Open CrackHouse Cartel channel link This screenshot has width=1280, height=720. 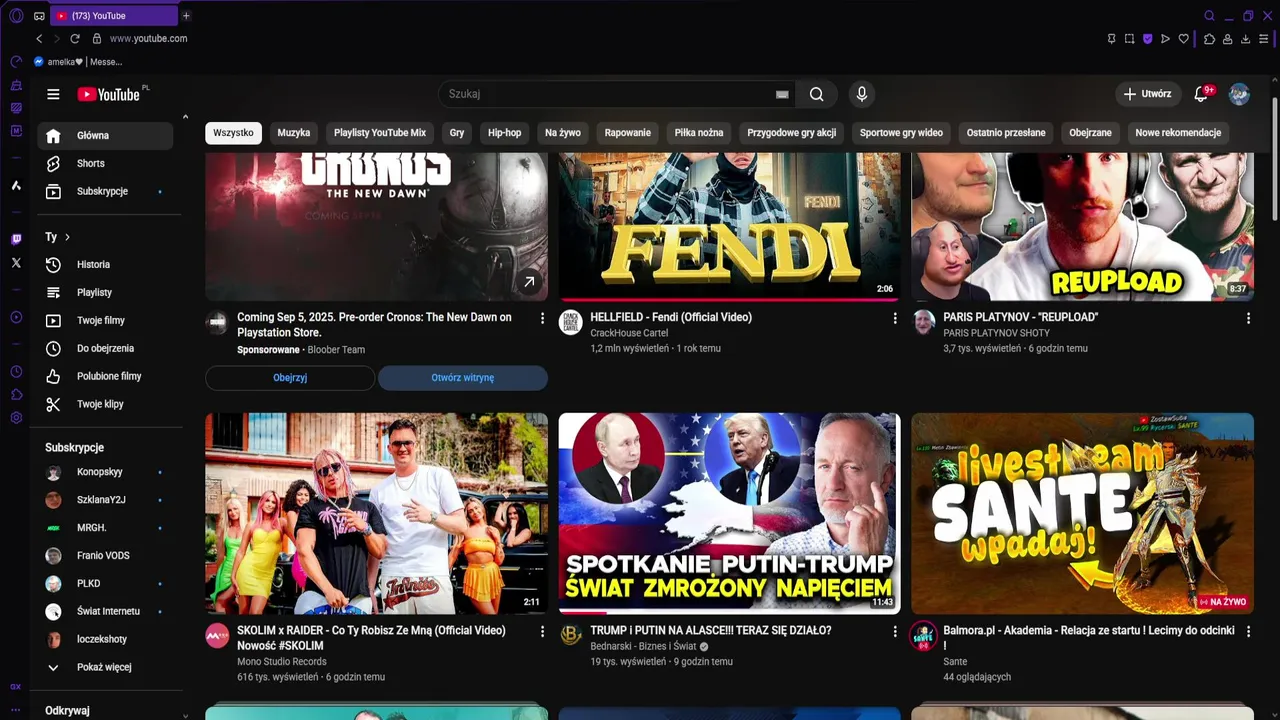[x=629, y=333]
